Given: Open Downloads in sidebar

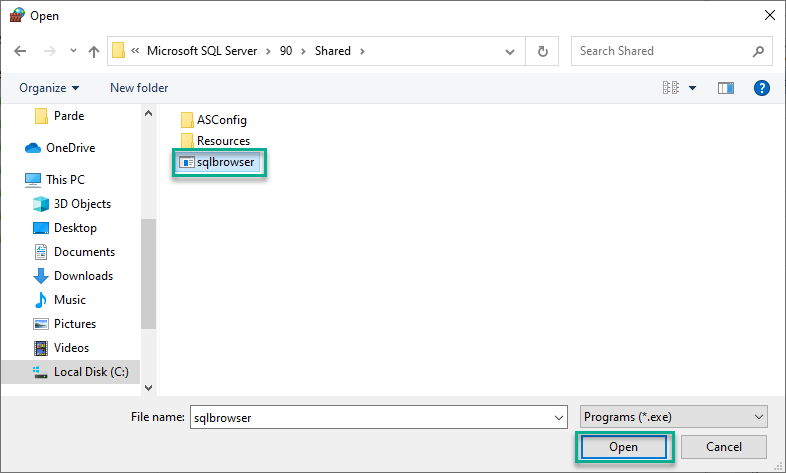Looking at the screenshot, I should coord(83,276).
